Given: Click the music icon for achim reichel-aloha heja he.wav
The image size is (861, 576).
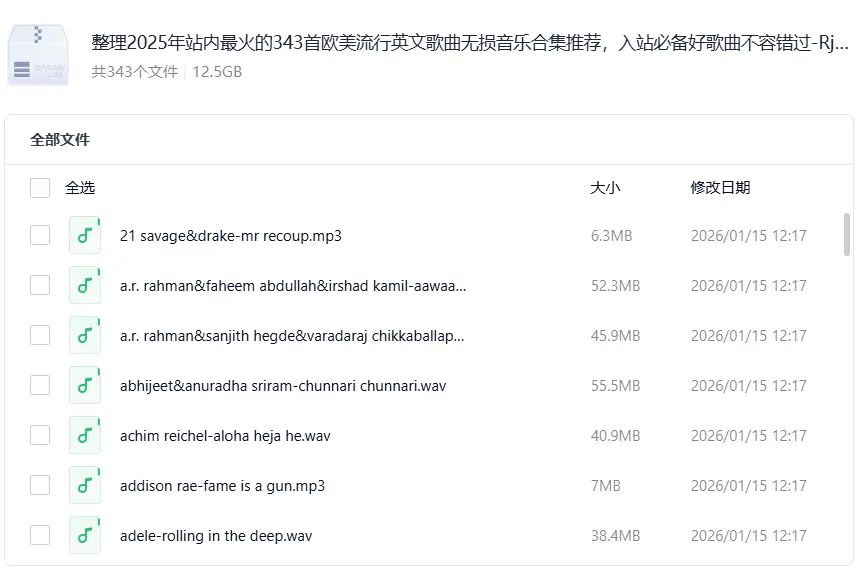Looking at the screenshot, I should coord(84,435).
